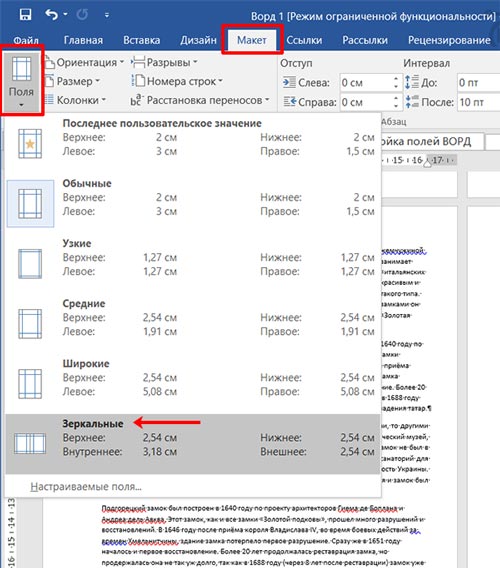
Task: Click the Слева indent stepper arrows
Action: pos(396,83)
